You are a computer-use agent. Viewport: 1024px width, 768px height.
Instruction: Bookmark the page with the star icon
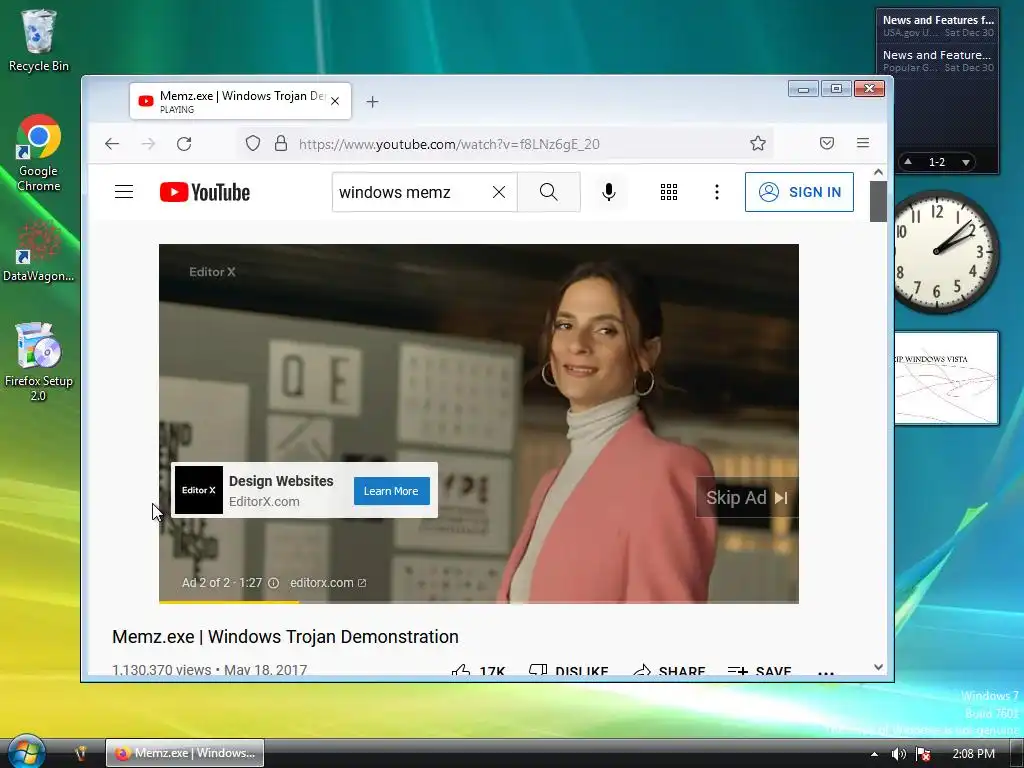[x=758, y=144]
